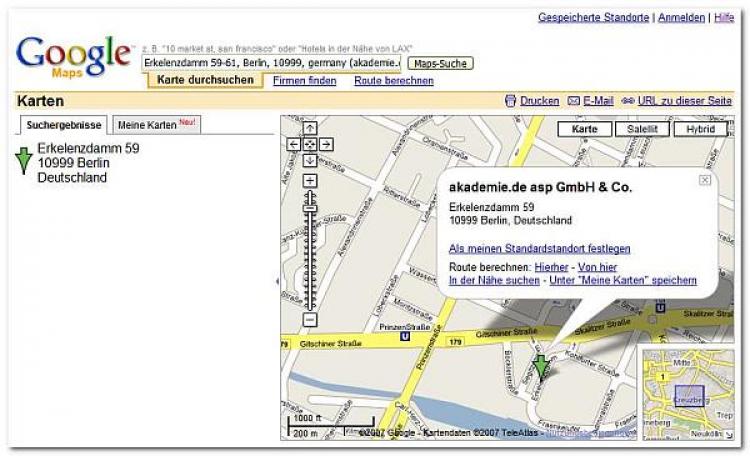The image size is (750, 456).
Task: Switch map view to Satellit
Action: tap(642, 129)
